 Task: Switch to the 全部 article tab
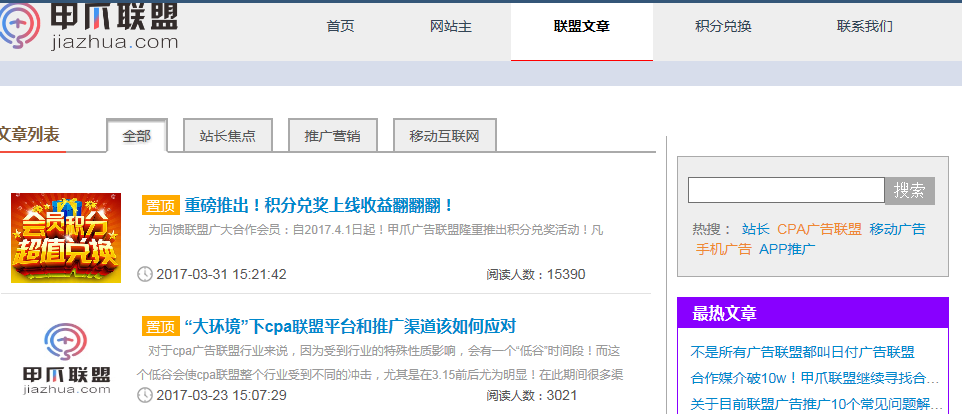click(137, 136)
